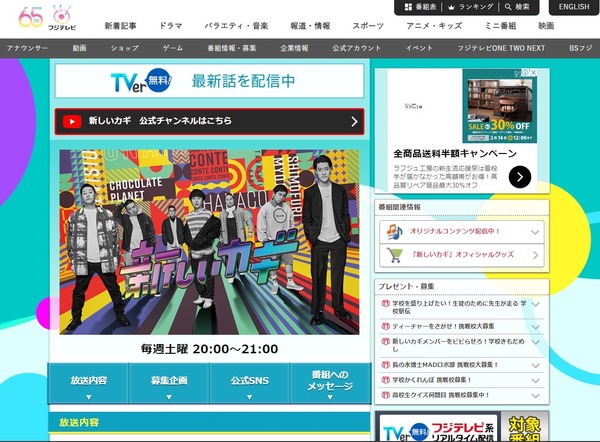The image size is (600, 442).
Task: Click the TVer logo in bottom right banner
Action: tap(406, 432)
